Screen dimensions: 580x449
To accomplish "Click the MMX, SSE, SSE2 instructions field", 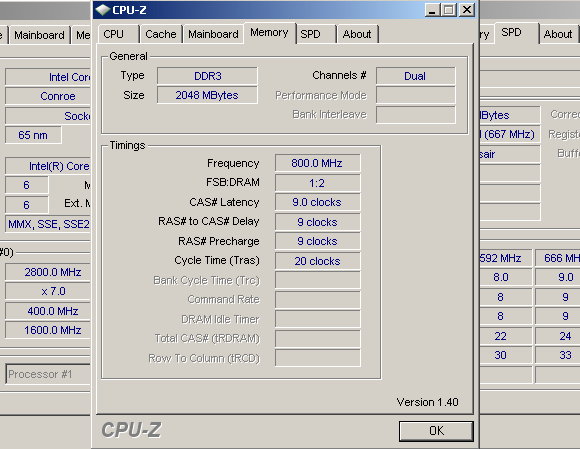I will tap(48, 224).
